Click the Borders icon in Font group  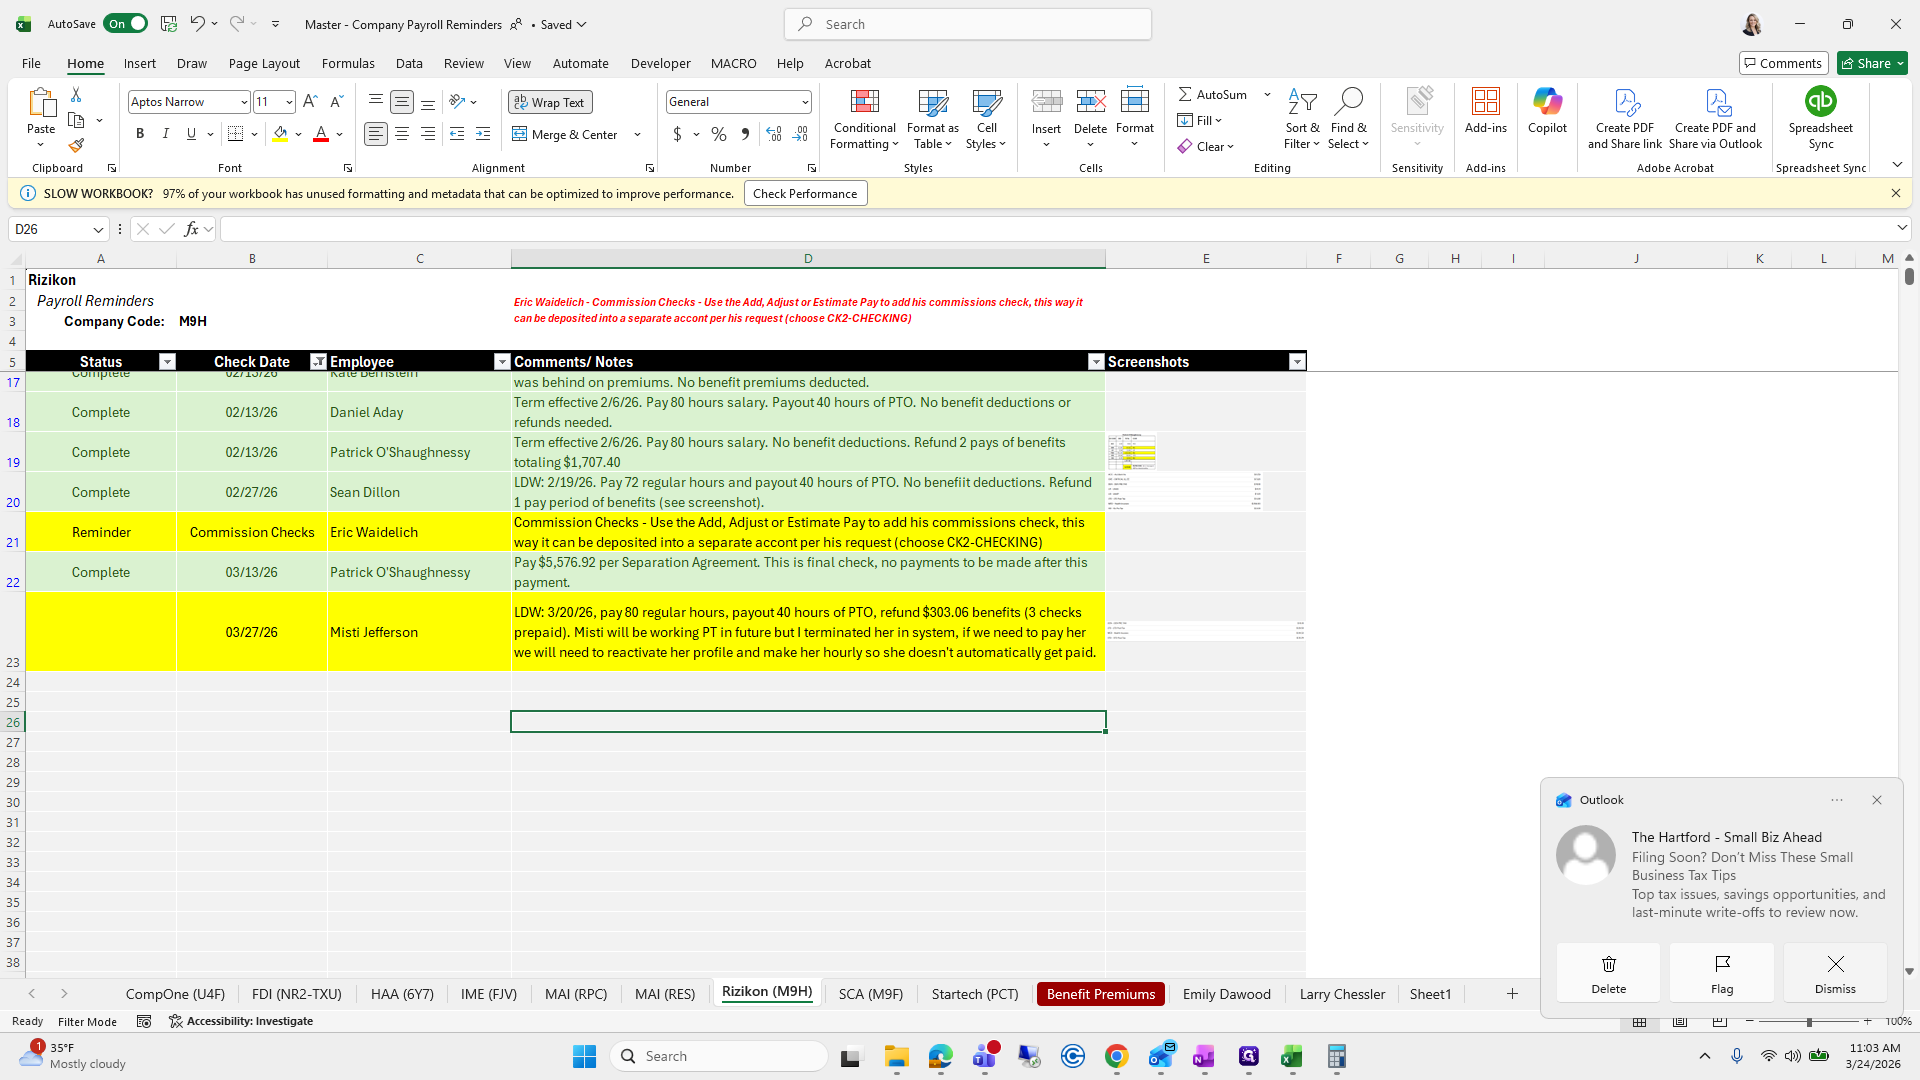236,134
